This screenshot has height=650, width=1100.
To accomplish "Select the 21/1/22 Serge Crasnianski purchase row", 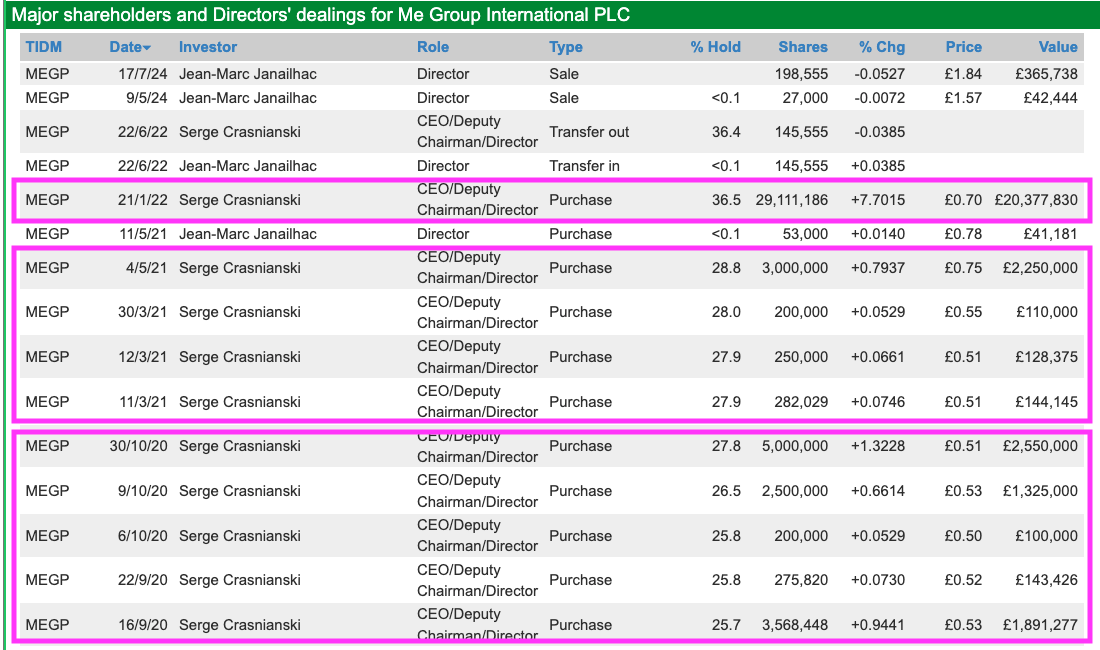I will pos(551,200).
